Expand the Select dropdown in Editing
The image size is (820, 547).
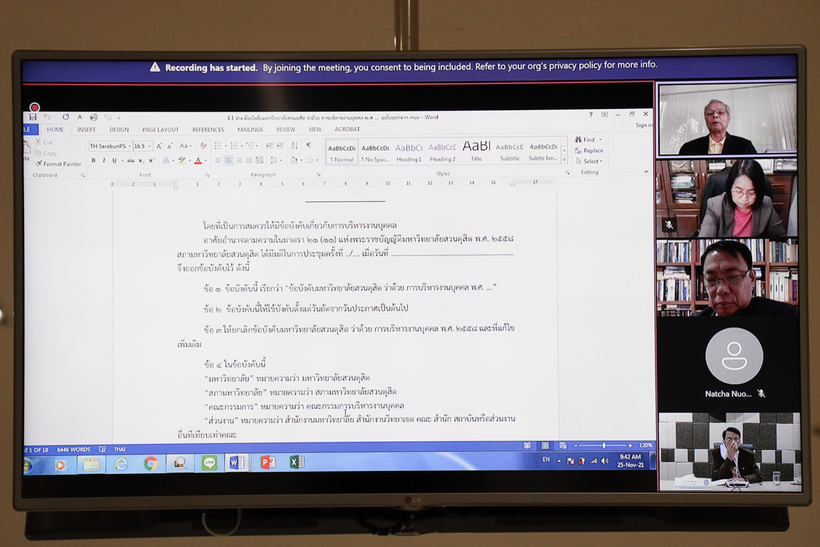tap(592, 161)
